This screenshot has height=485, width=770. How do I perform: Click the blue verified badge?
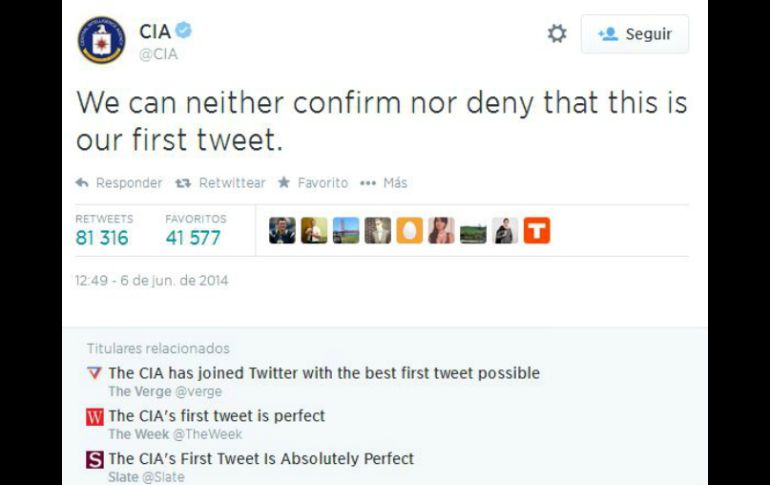click(x=183, y=31)
